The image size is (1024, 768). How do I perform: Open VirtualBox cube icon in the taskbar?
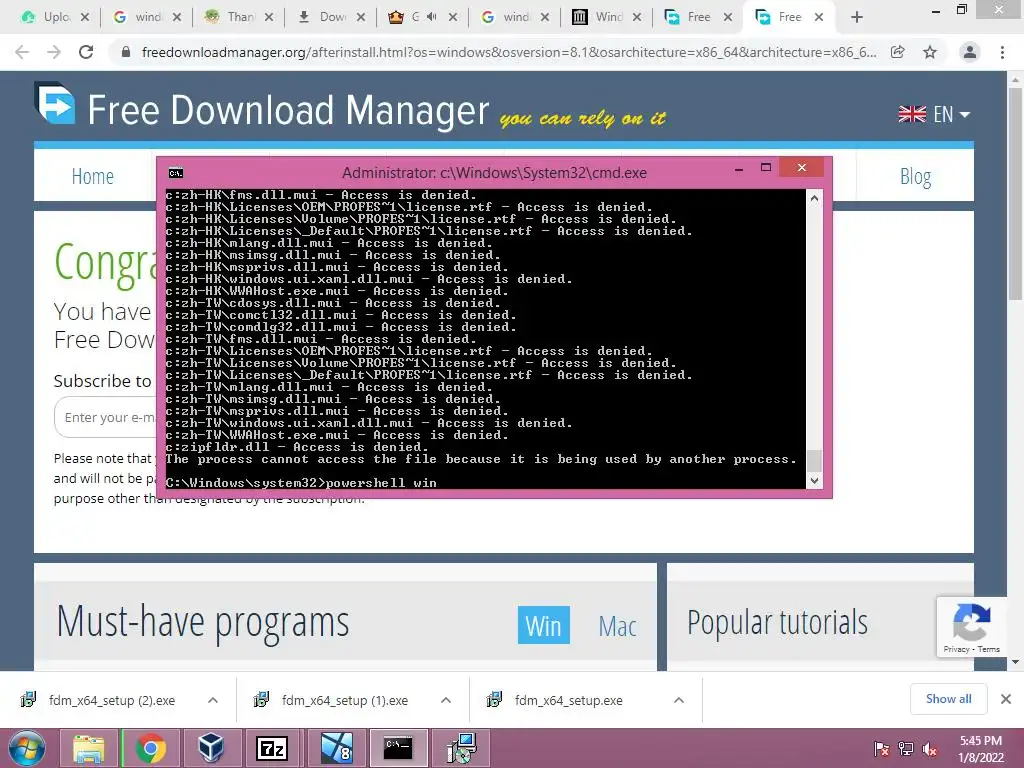pos(211,748)
